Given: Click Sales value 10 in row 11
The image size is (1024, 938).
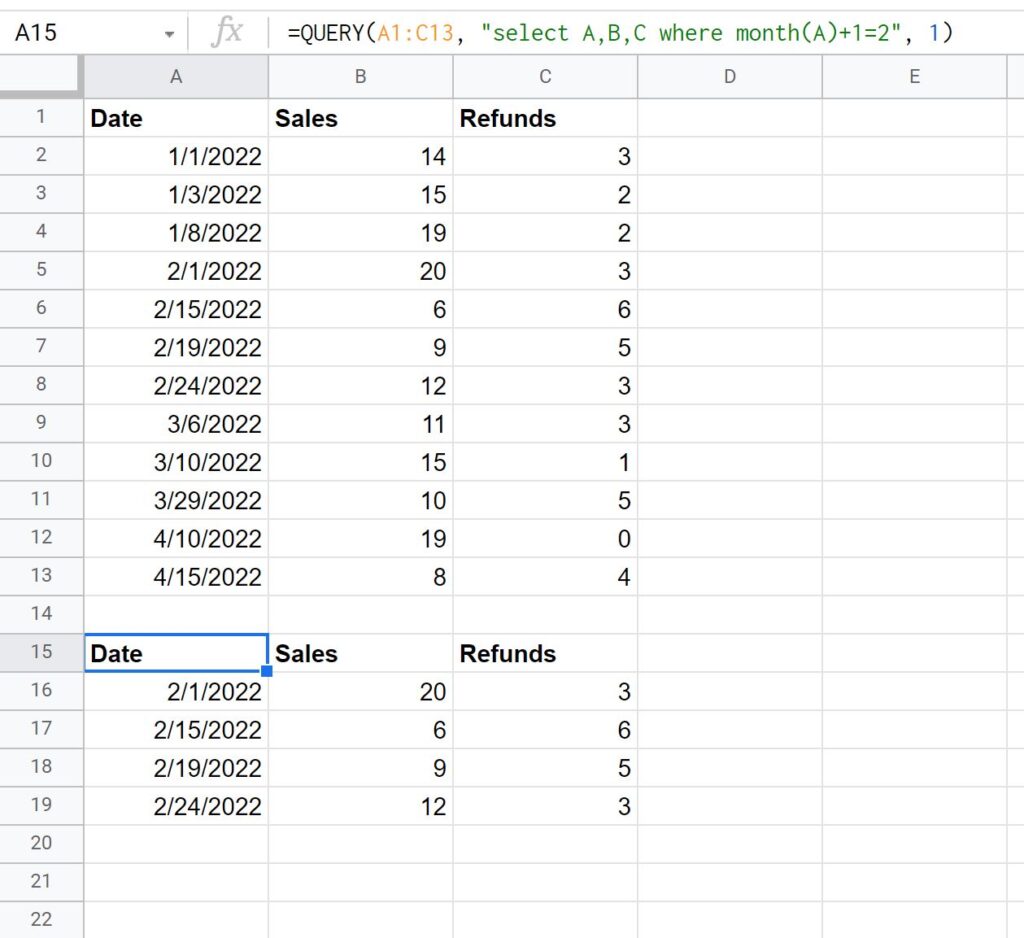Looking at the screenshot, I should point(360,500).
